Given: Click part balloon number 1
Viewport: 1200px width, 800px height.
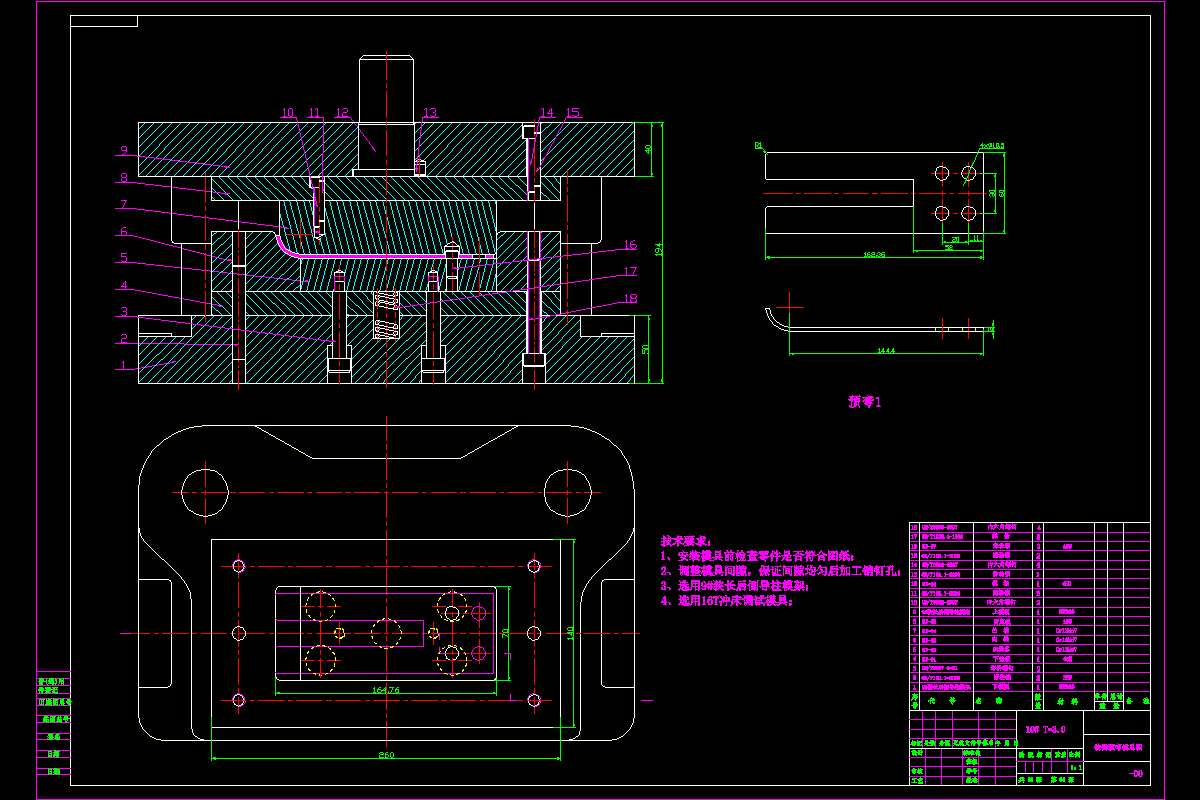Looking at the screenshot, I should click(x=124, y=366).
